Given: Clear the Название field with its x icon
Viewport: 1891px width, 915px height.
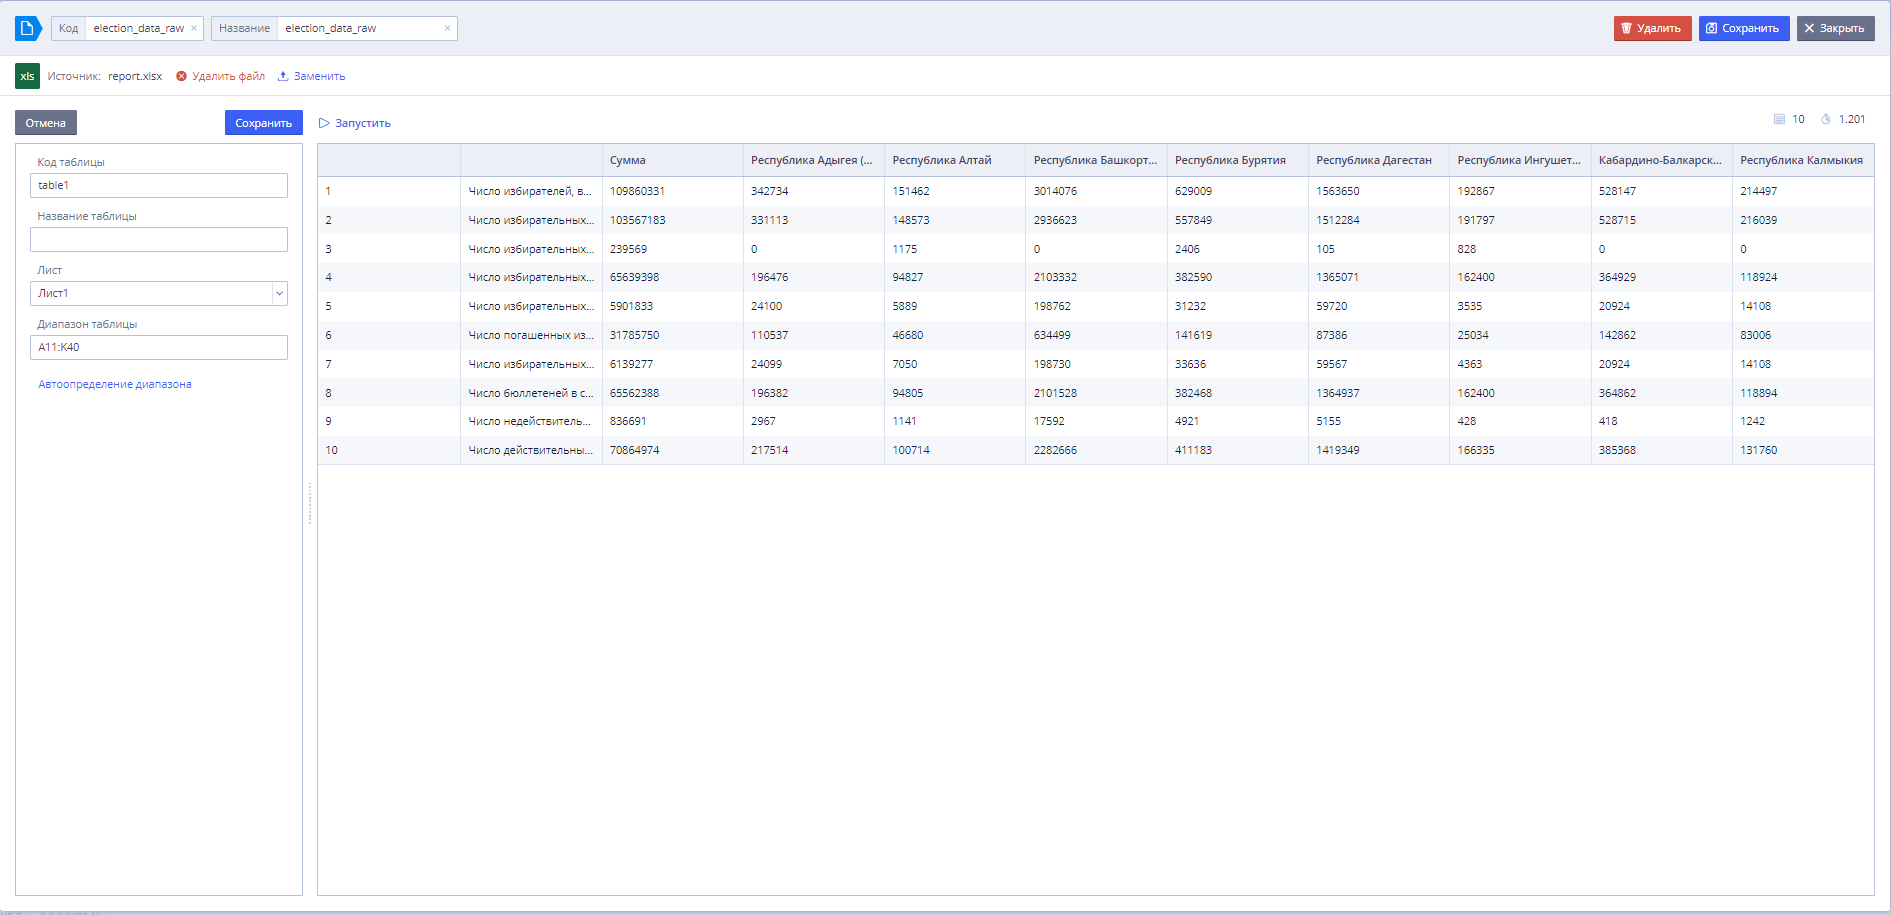Looking at the screenshot, I should [x=447, y=28].
